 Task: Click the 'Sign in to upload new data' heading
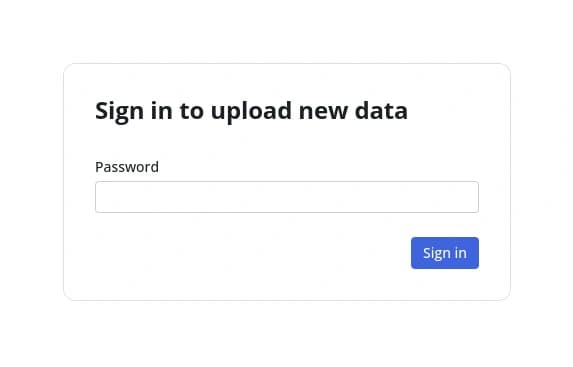tap(251, 111)
